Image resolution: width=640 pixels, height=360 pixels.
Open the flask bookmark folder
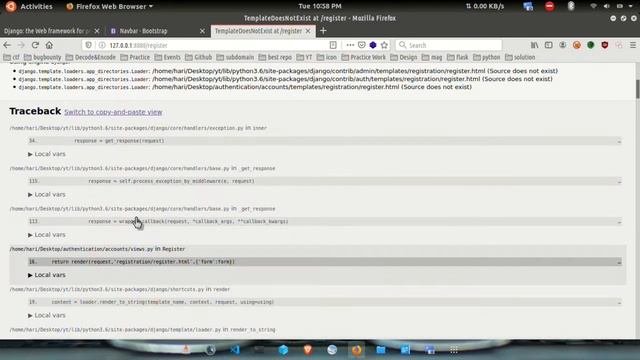(x=458, y=57)
